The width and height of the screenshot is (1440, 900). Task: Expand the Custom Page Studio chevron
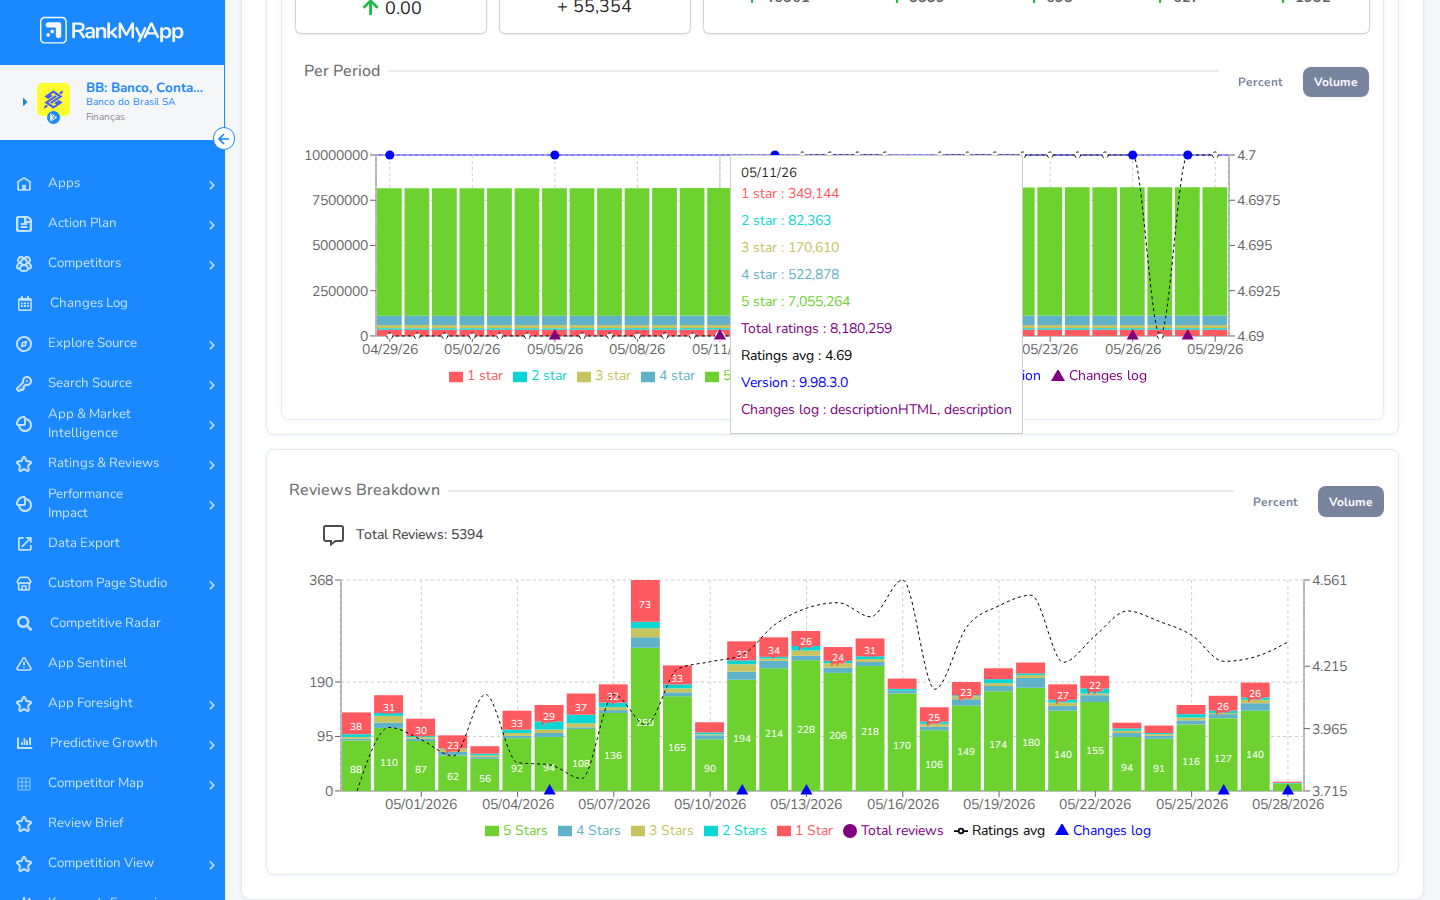[212, 585]
